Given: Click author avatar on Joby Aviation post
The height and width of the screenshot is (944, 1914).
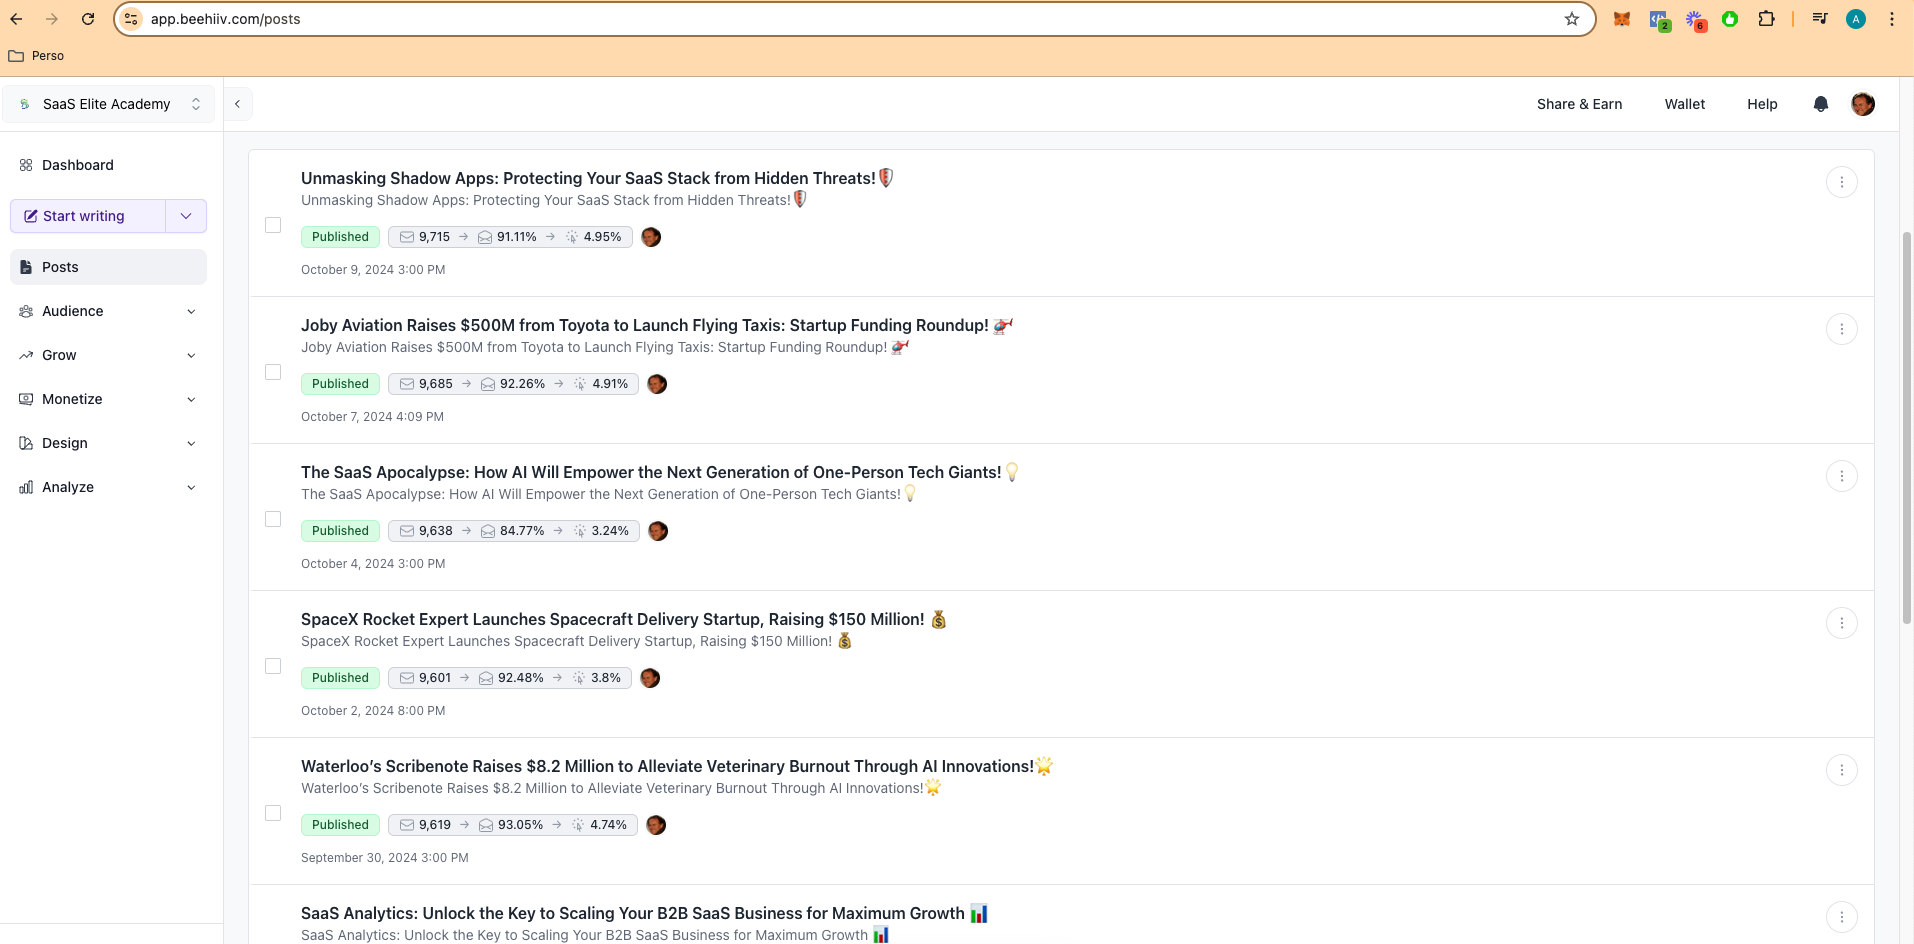Looking at the screenshot, I should pyautogui.click(x=657, y=384).
